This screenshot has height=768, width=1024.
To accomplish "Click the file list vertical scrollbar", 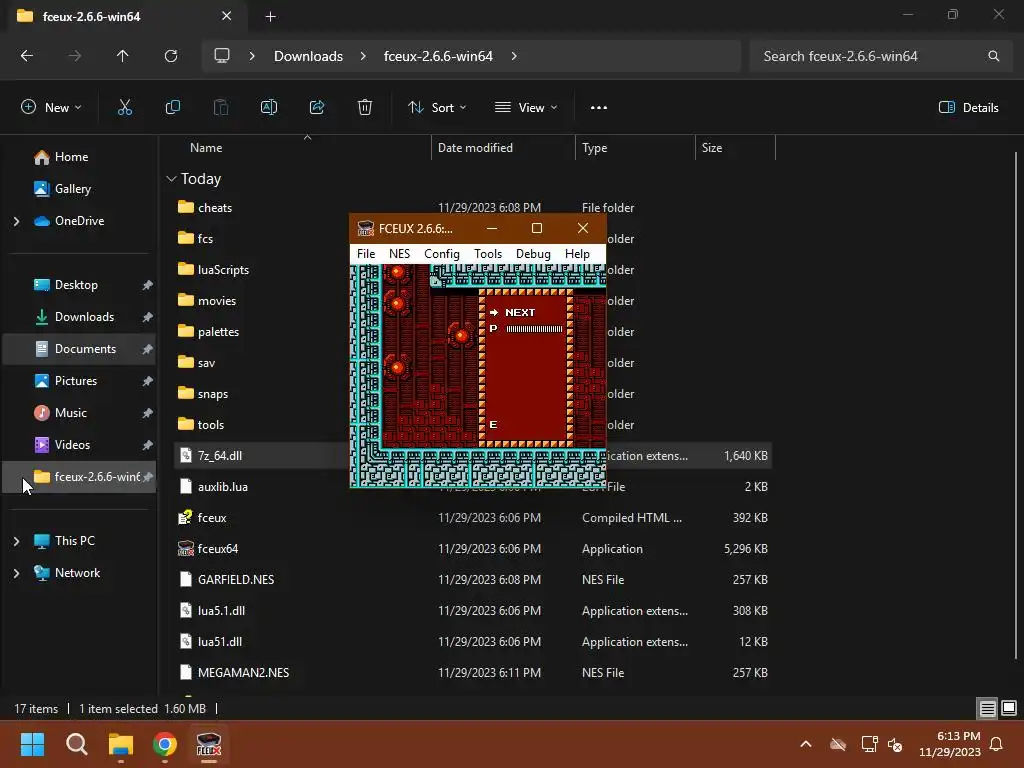I will coord(1016,405).
